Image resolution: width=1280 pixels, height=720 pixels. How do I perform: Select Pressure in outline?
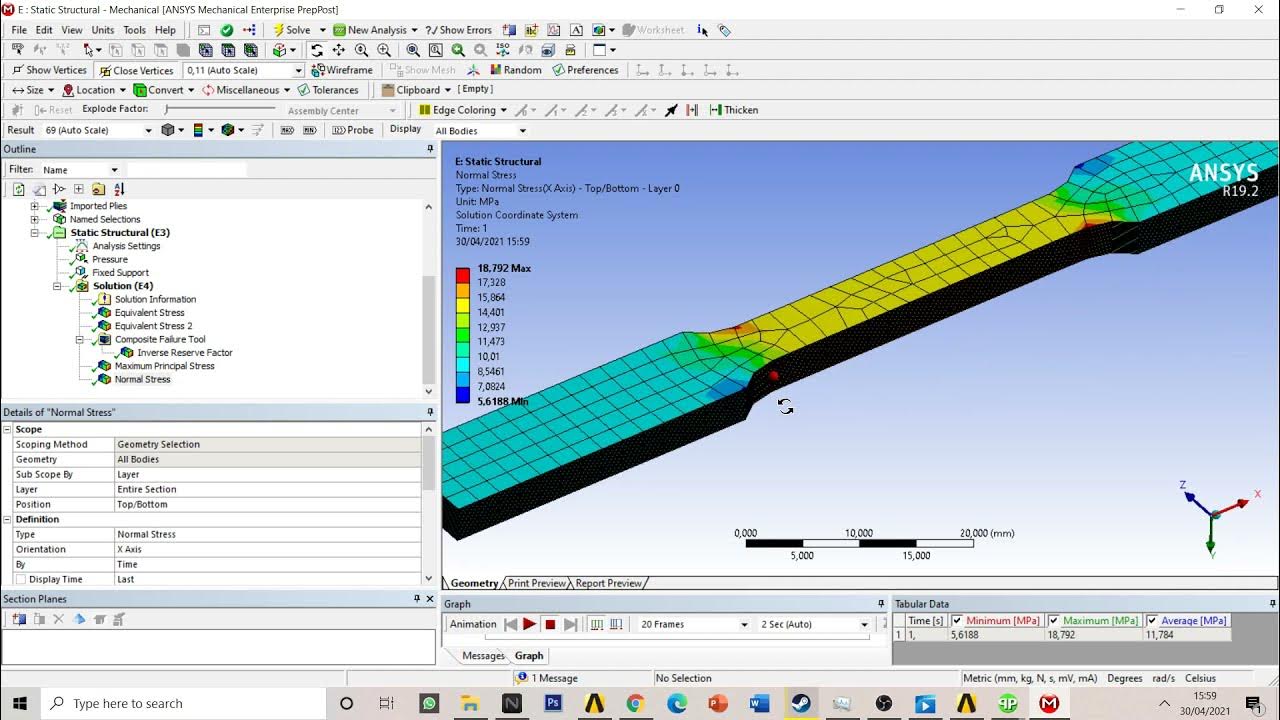(110, 259)
